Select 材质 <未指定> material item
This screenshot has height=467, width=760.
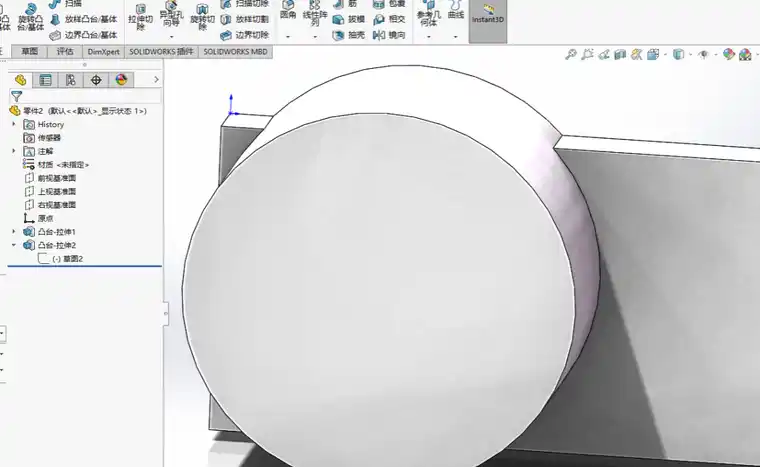coord(56,165)
